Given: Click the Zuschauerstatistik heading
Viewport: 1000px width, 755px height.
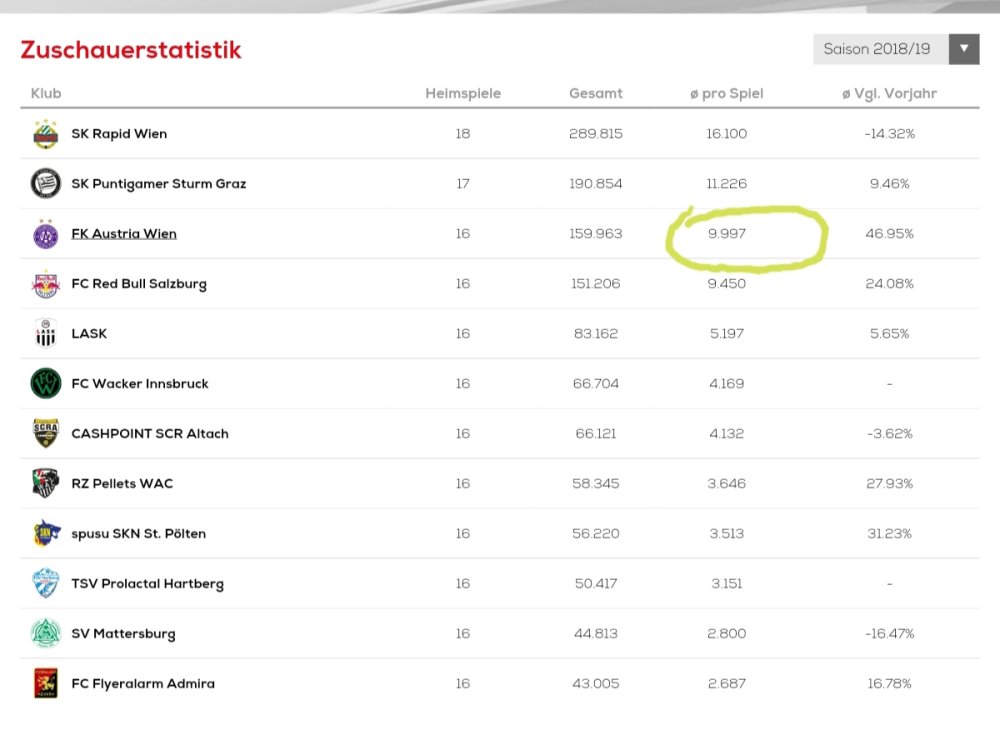Looking at the screenshot, I should coord(131,50).
